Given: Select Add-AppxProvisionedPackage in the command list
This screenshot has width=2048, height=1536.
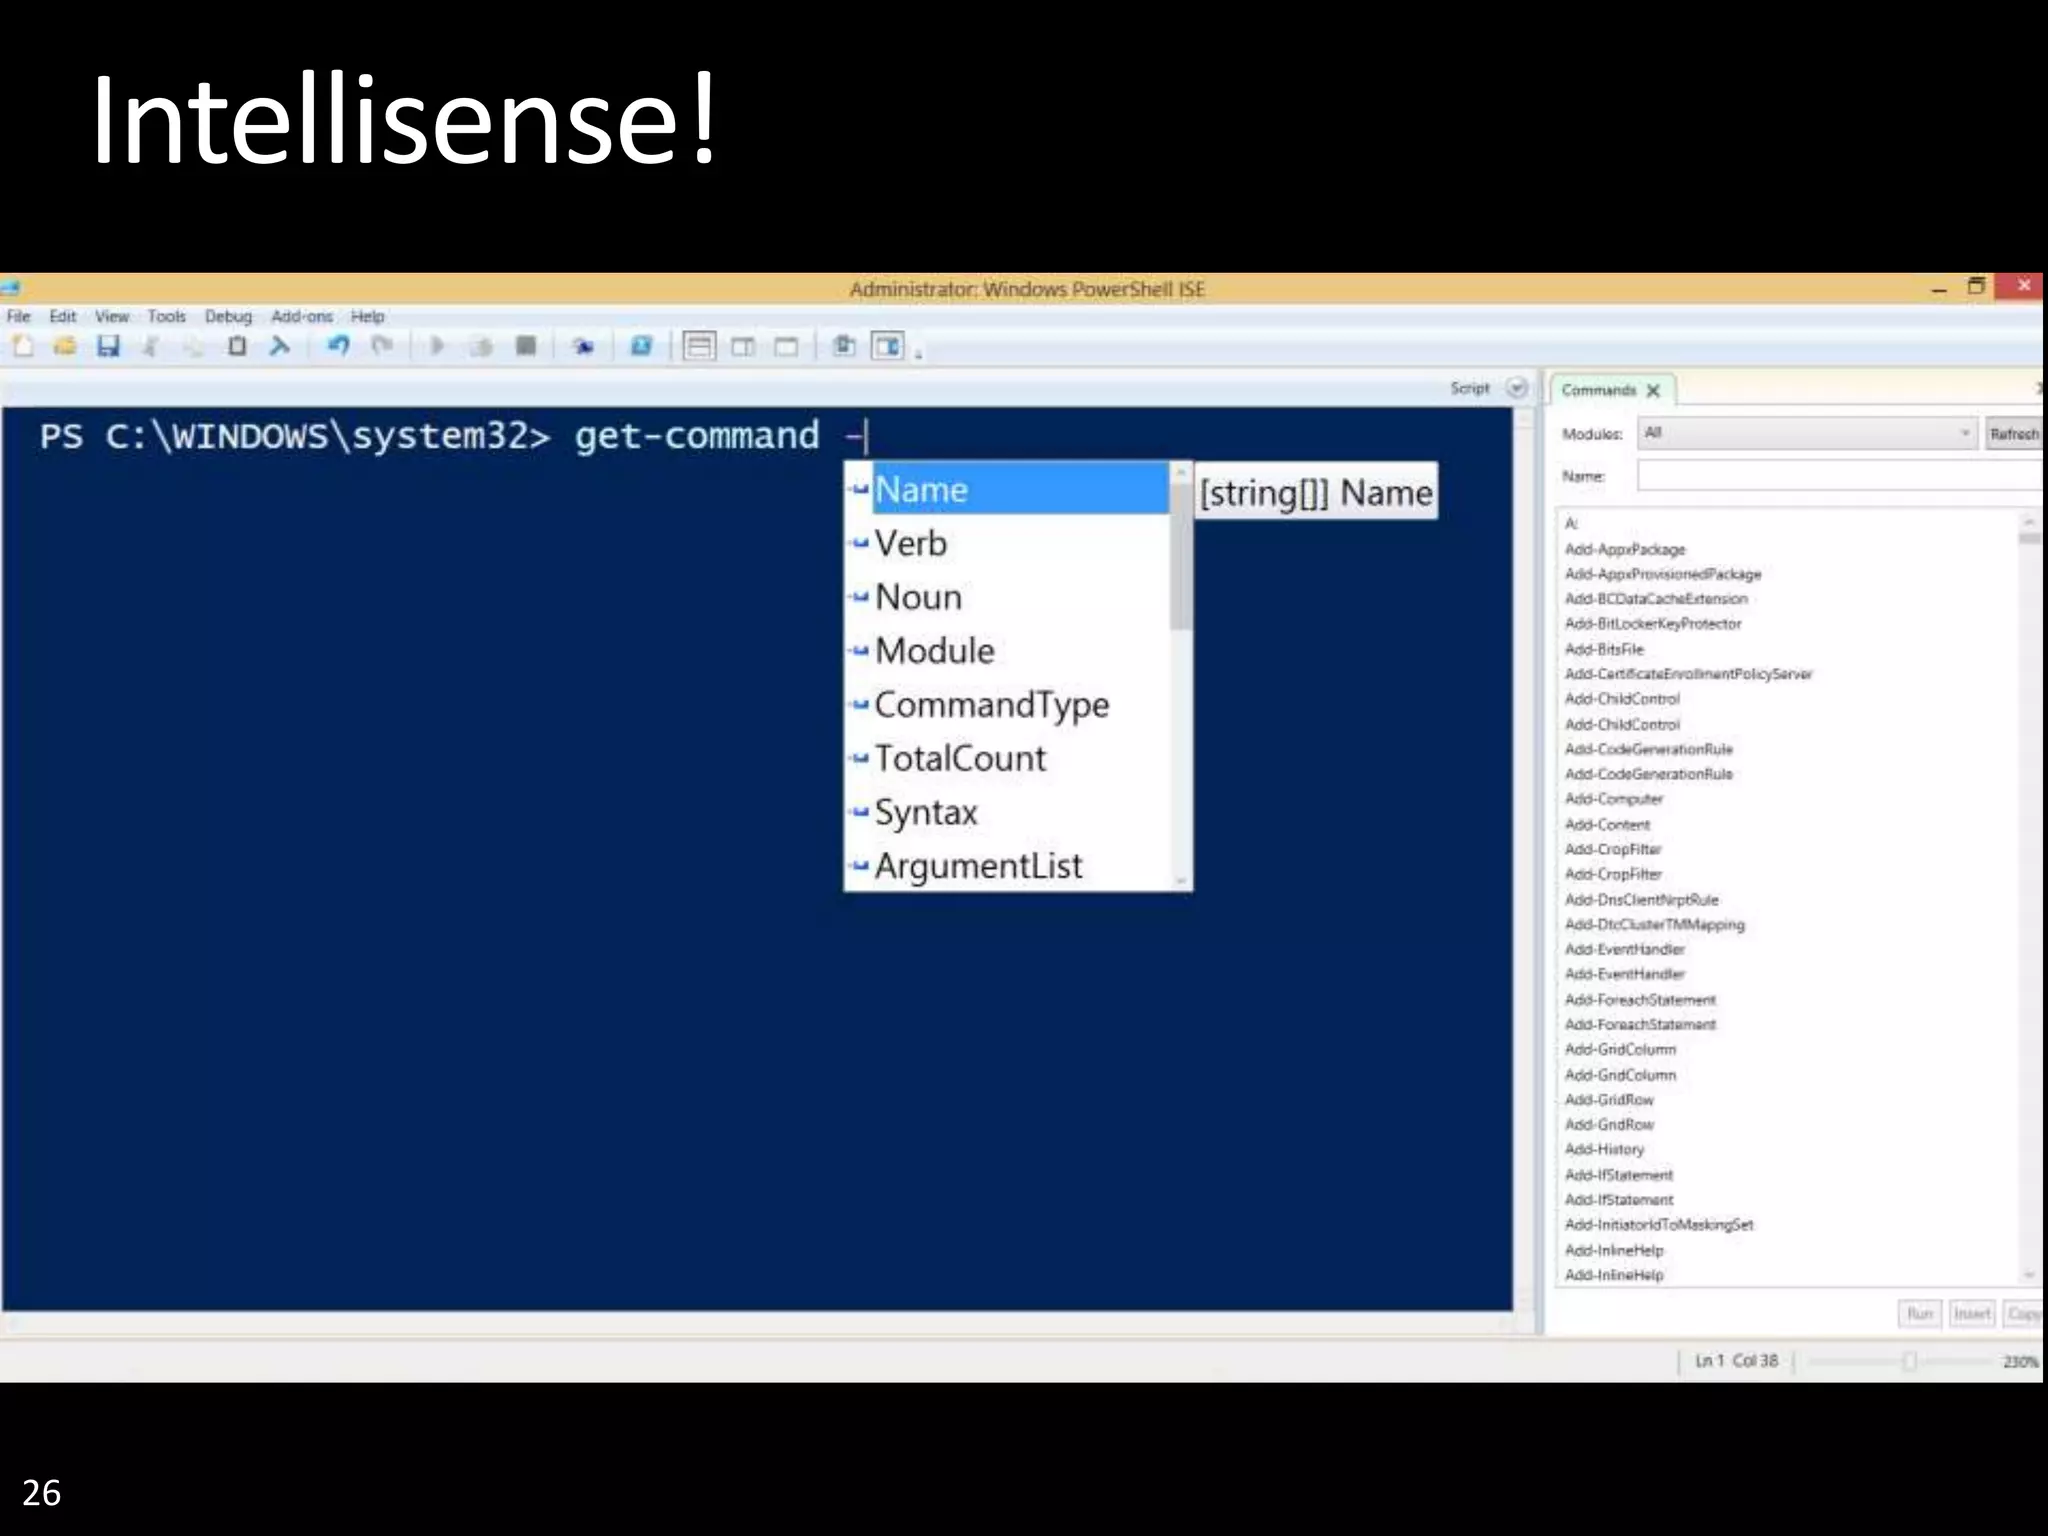Looking at the screenshot, I should [1663, 574].
